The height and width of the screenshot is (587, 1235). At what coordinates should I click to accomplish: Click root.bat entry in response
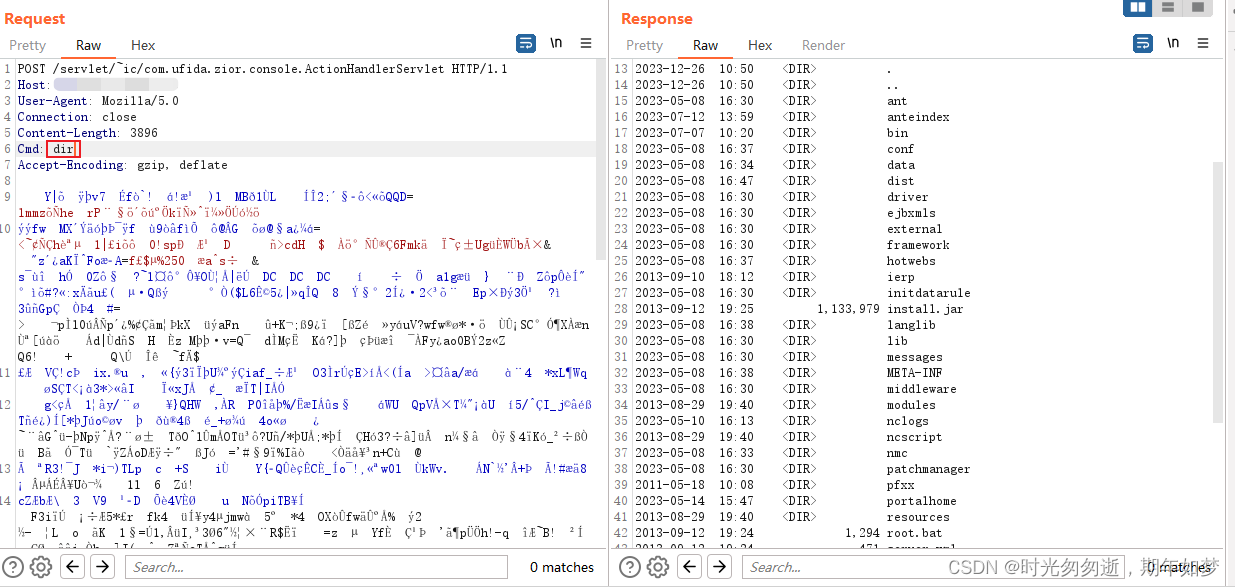click(914, 533)
